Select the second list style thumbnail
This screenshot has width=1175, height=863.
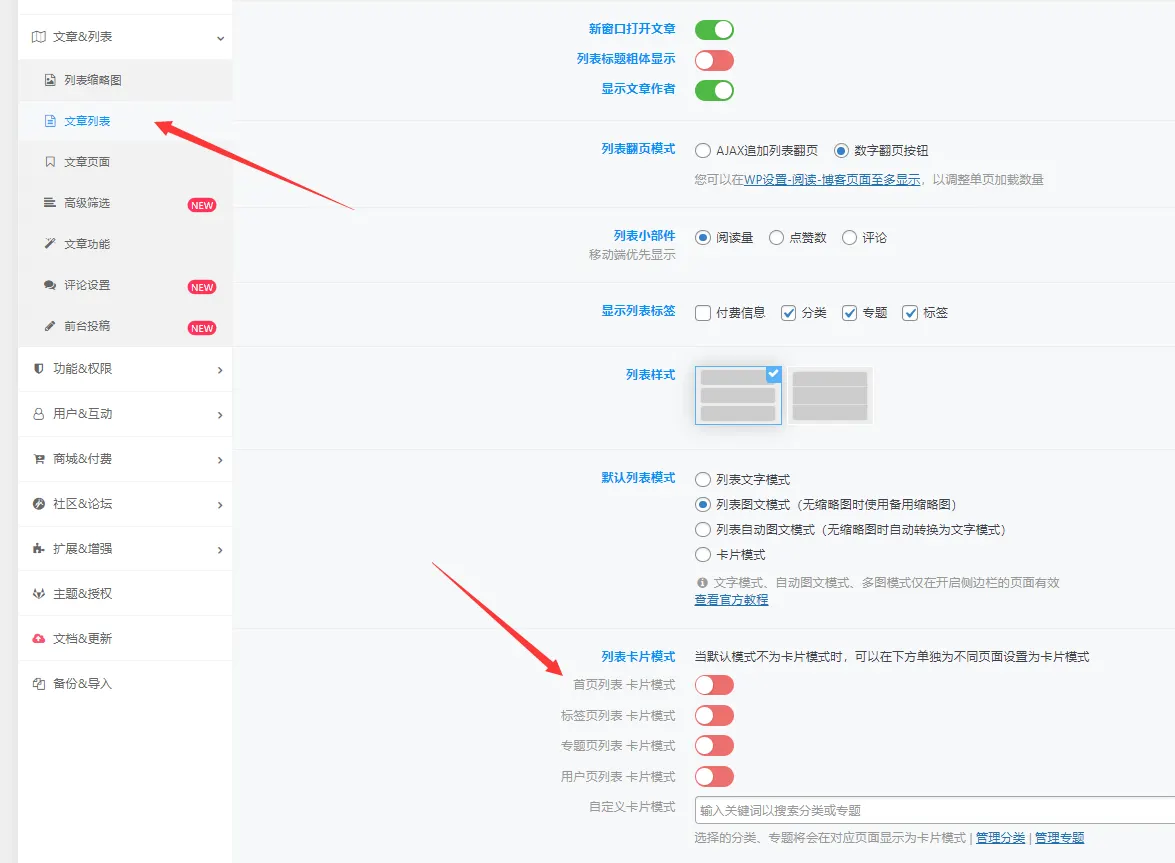pyautogui.click(x=830, y=396)
